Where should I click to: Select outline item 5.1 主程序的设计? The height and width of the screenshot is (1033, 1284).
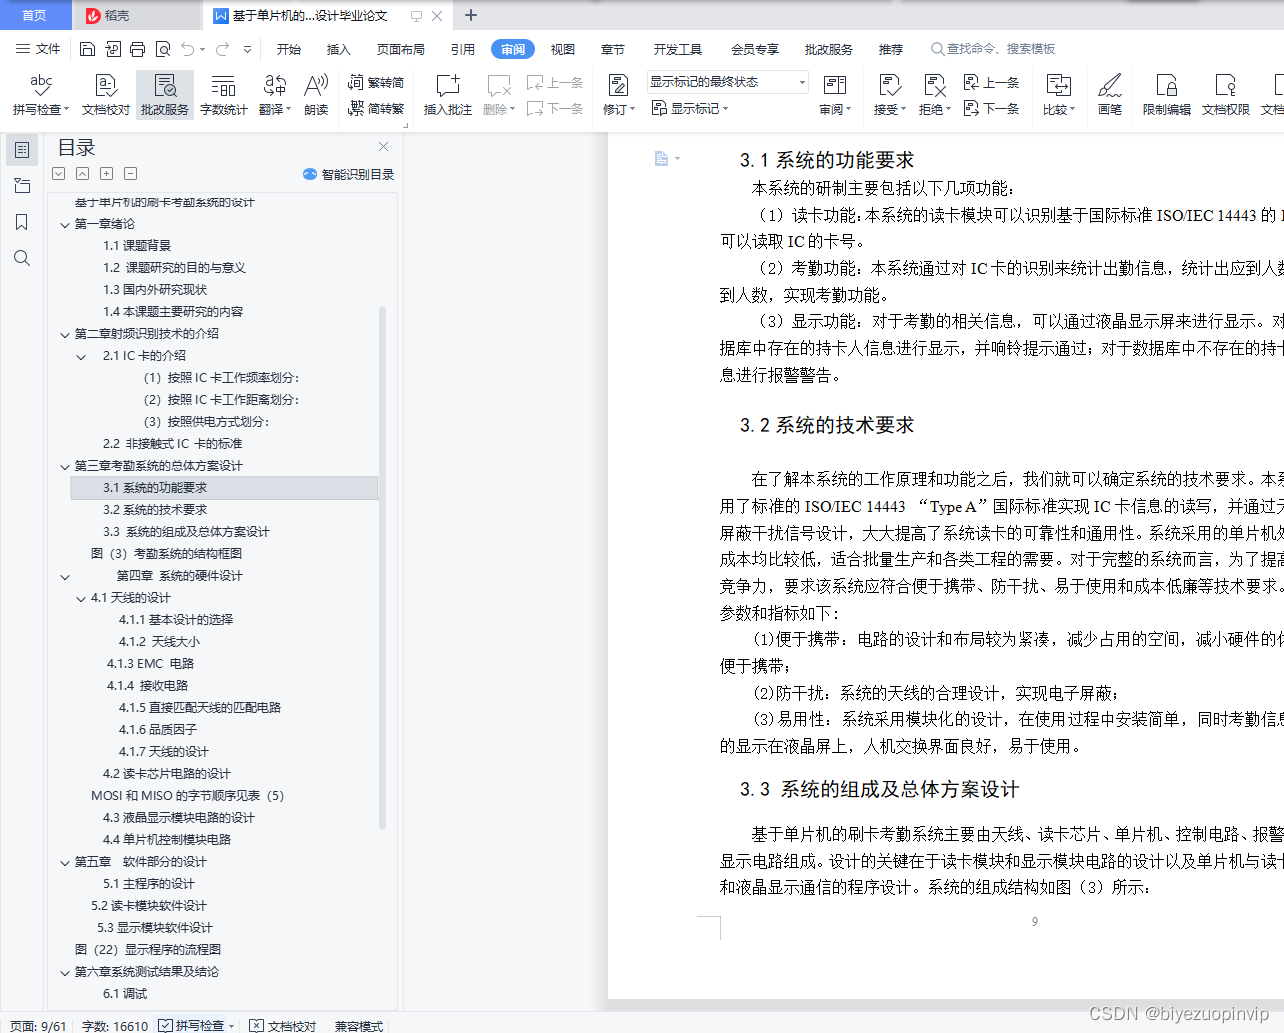(149, 884)
